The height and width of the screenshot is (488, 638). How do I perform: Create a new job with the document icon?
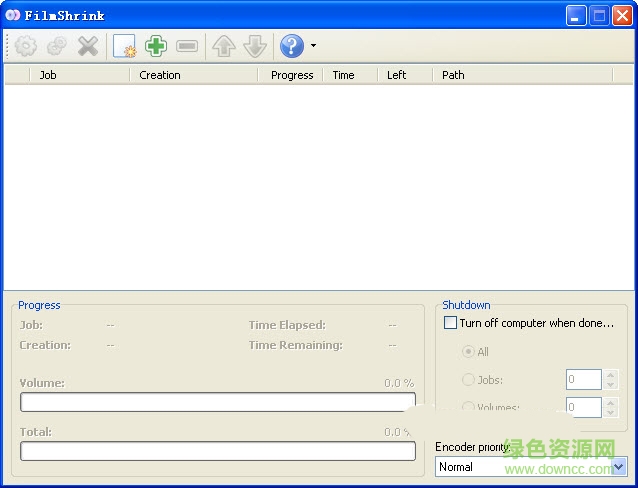(125, 46)
